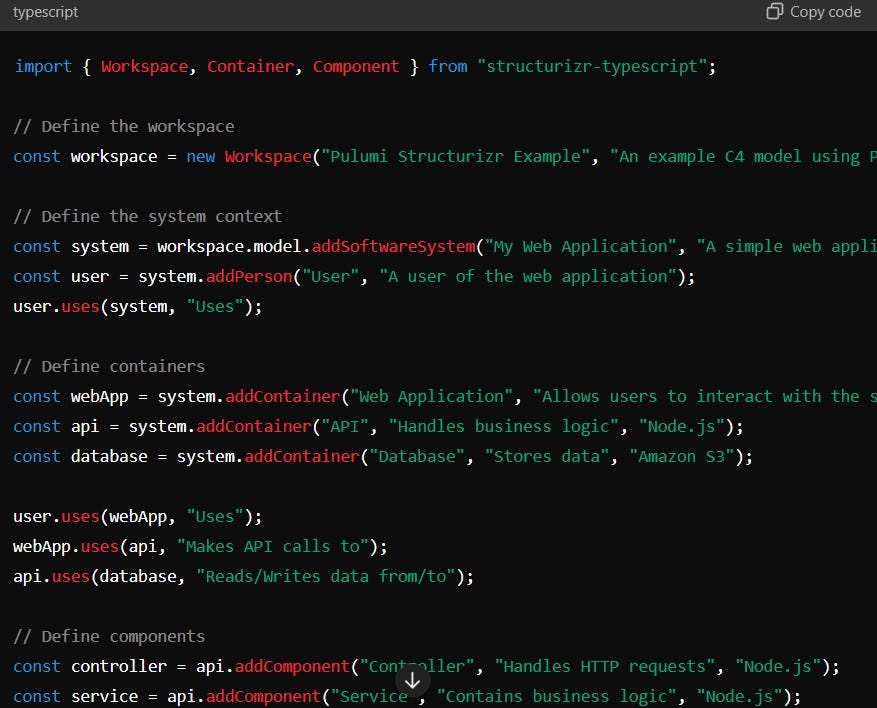Screen dimensions: 877x708
Task: Click 'addSoftwareSystem' method name
Action: tap(393, 247)
